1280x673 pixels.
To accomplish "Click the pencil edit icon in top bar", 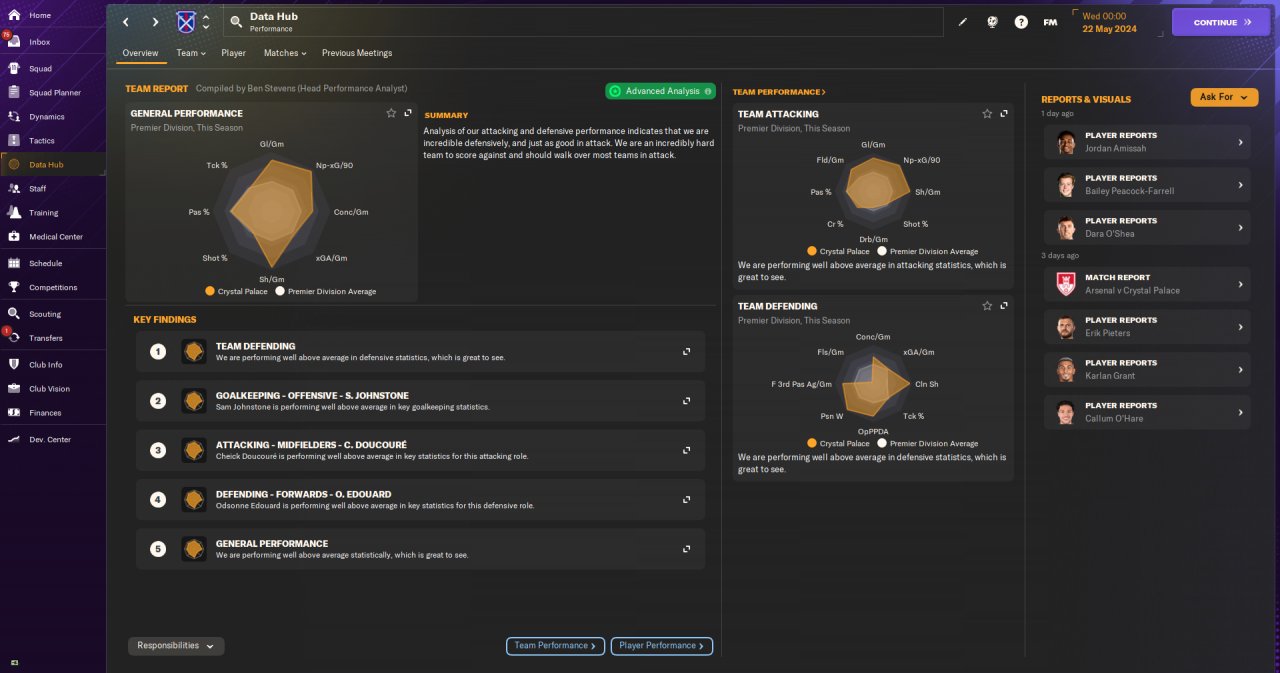I will click(963, 22).
